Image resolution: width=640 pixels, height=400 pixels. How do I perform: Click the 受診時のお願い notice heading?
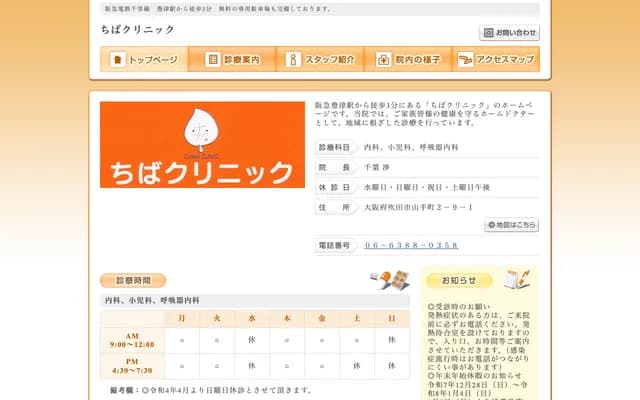tap(459, 307)
